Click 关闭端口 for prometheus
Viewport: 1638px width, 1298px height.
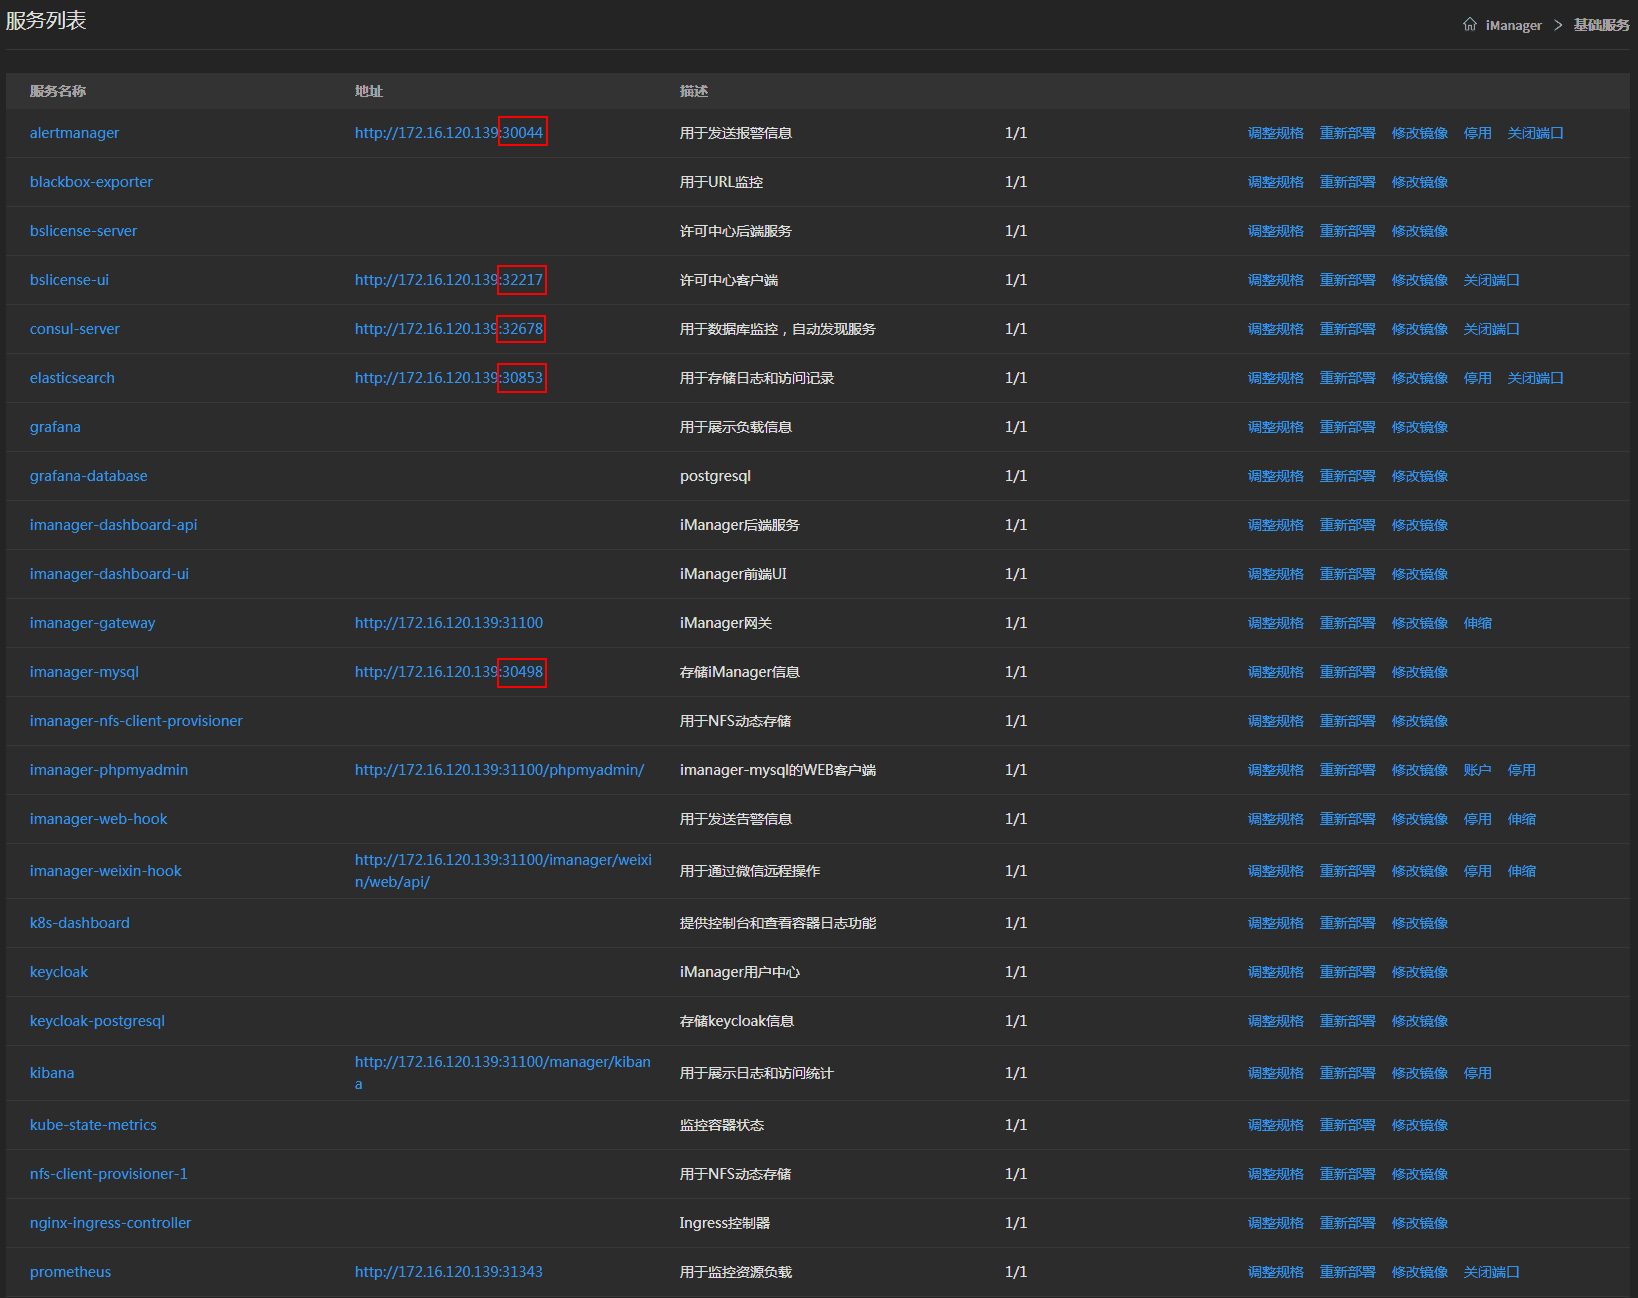[1491, 1272]
